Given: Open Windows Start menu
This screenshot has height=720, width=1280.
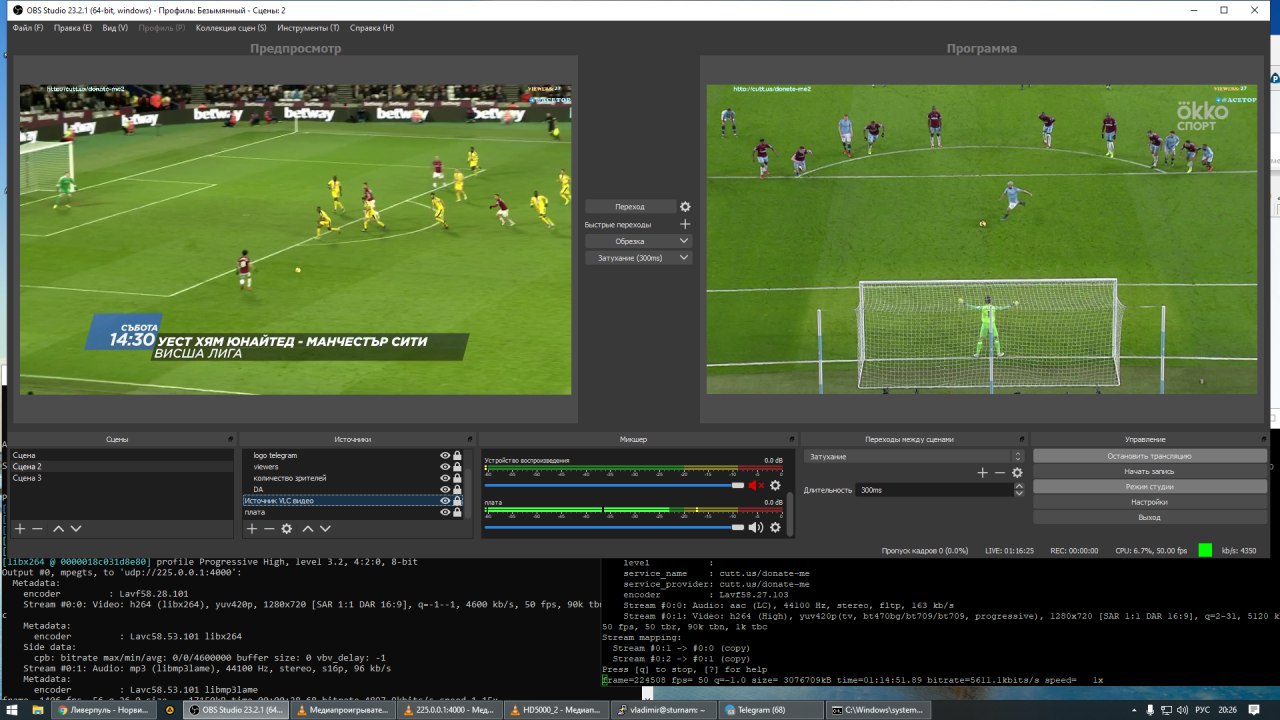Looking at the screenshot, I should [12, 710].
